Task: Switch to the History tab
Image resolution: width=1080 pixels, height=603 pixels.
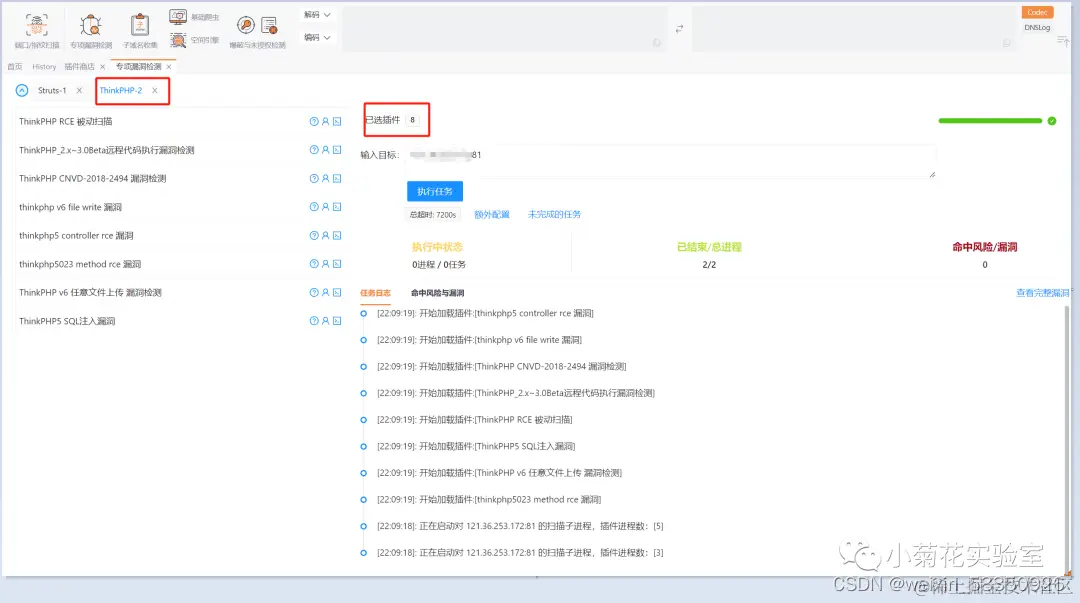Action: click(44, 67)
